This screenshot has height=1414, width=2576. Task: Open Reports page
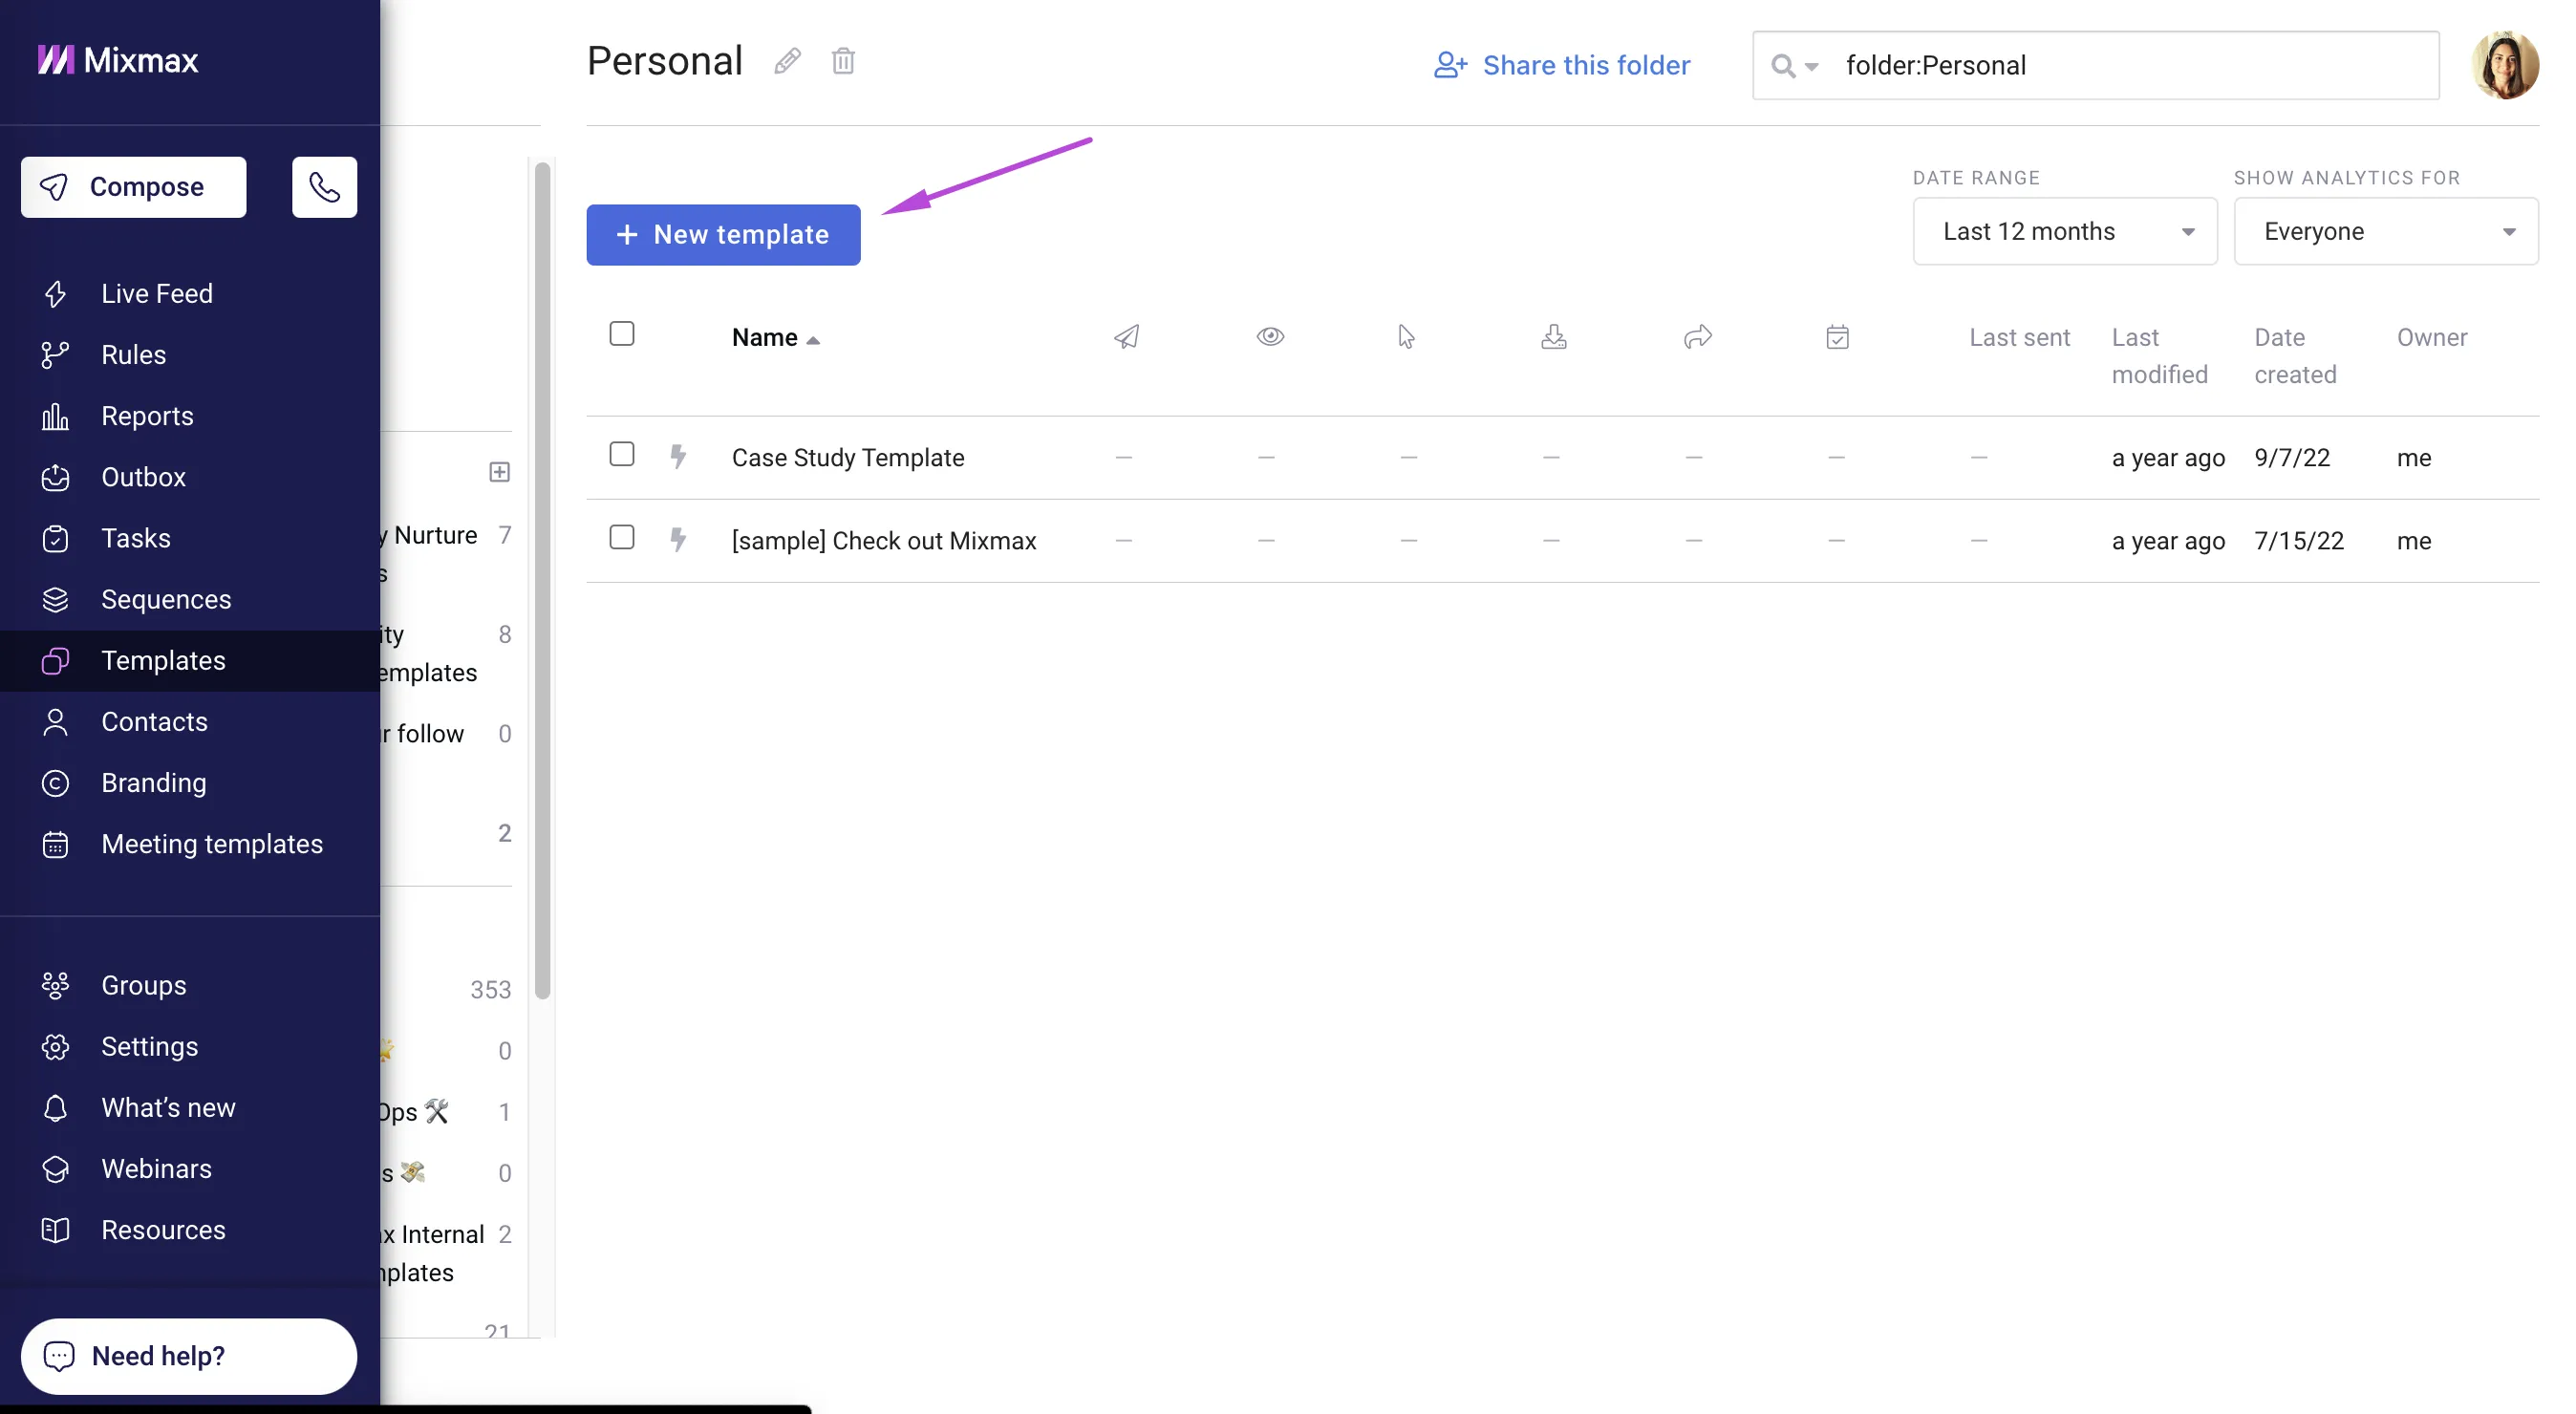point(147,415)
